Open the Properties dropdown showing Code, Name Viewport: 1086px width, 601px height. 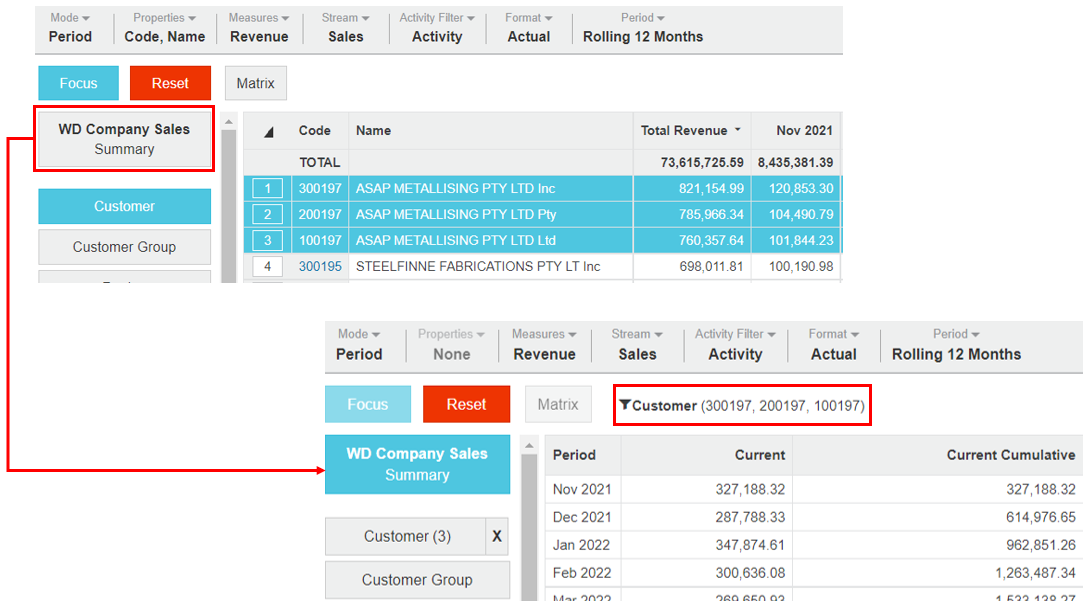tap(164, 27)
